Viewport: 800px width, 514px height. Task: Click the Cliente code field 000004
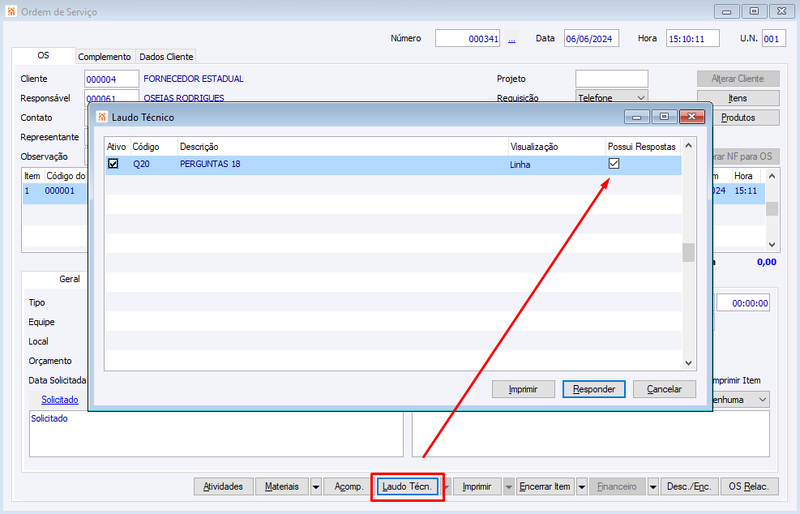(111, 79)
